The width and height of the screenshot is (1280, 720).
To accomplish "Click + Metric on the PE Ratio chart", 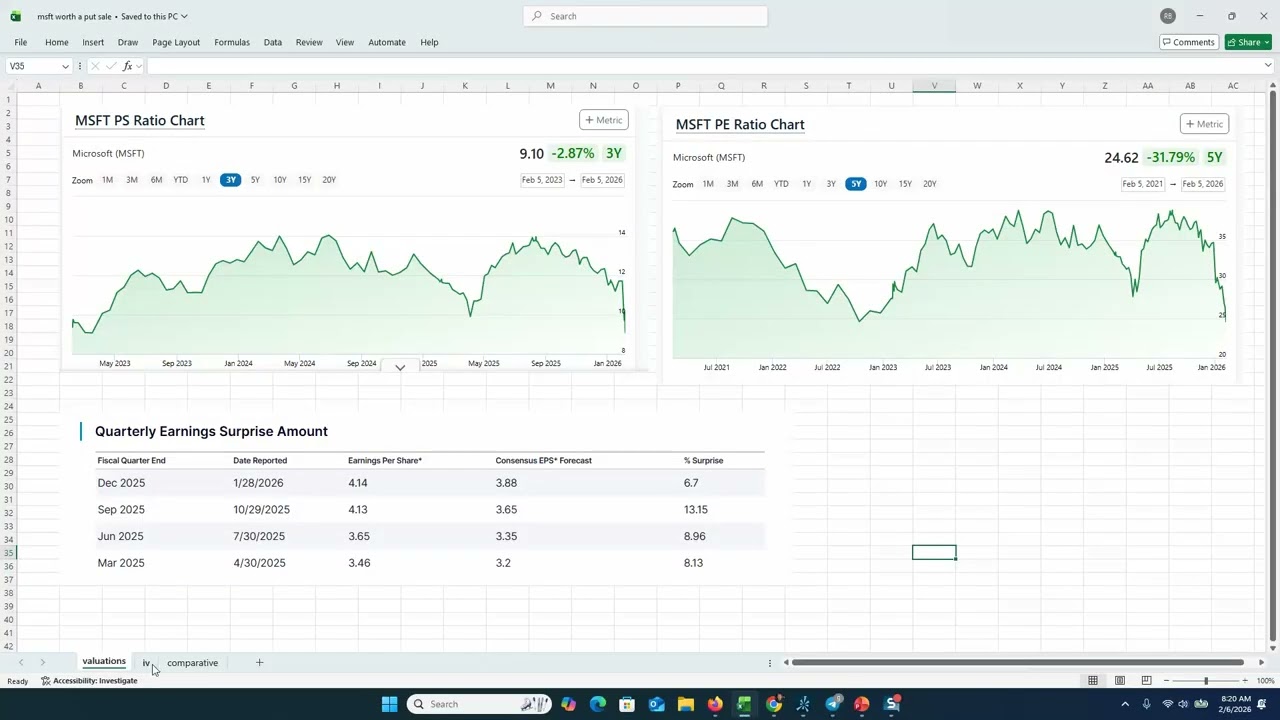I will click(x=1204, y=124).
